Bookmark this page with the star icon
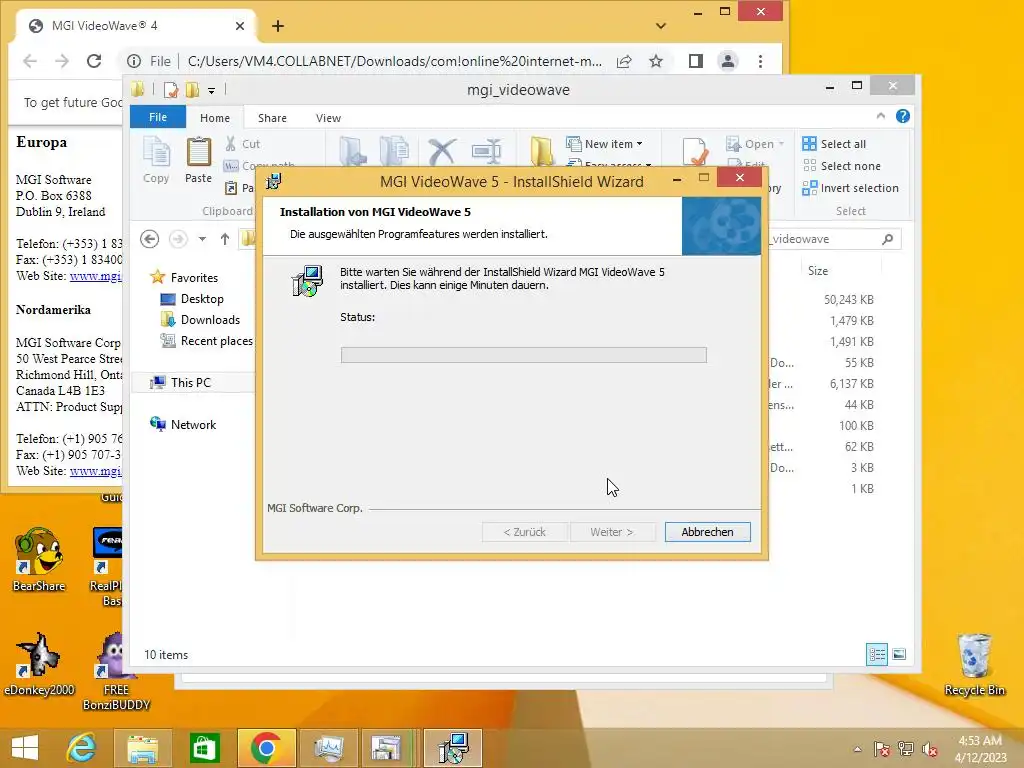The image size is (1024, 768). (x=656, y=61)
